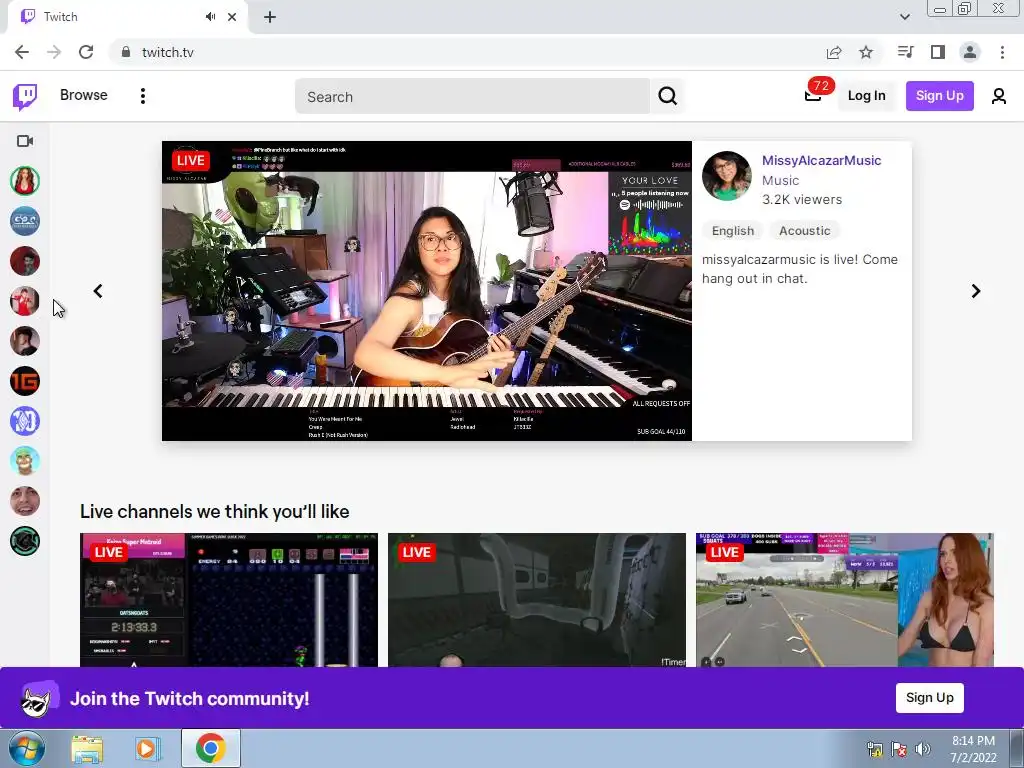Image resolution: width=1024 pixels, height=768 pixels.
Task: Open Chrome media controls icon
Action: [905, 52]
